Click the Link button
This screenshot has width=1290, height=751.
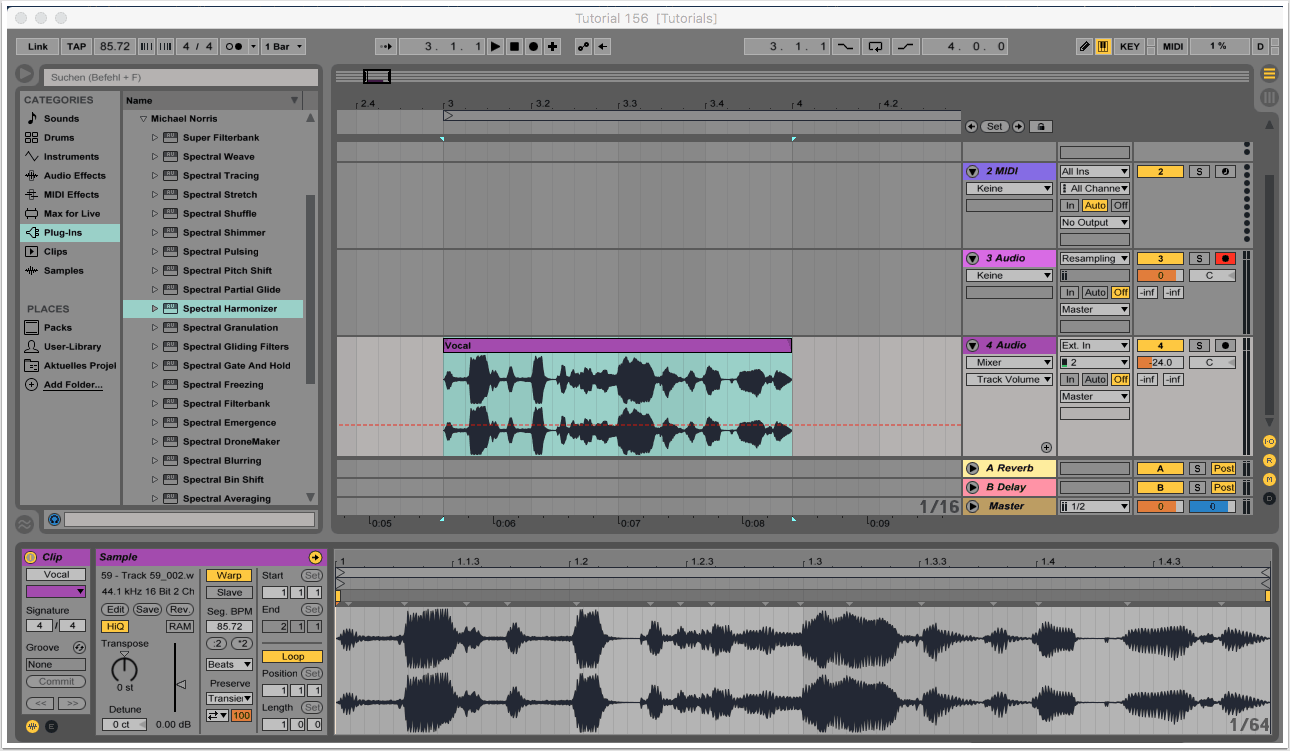point(38,46)
